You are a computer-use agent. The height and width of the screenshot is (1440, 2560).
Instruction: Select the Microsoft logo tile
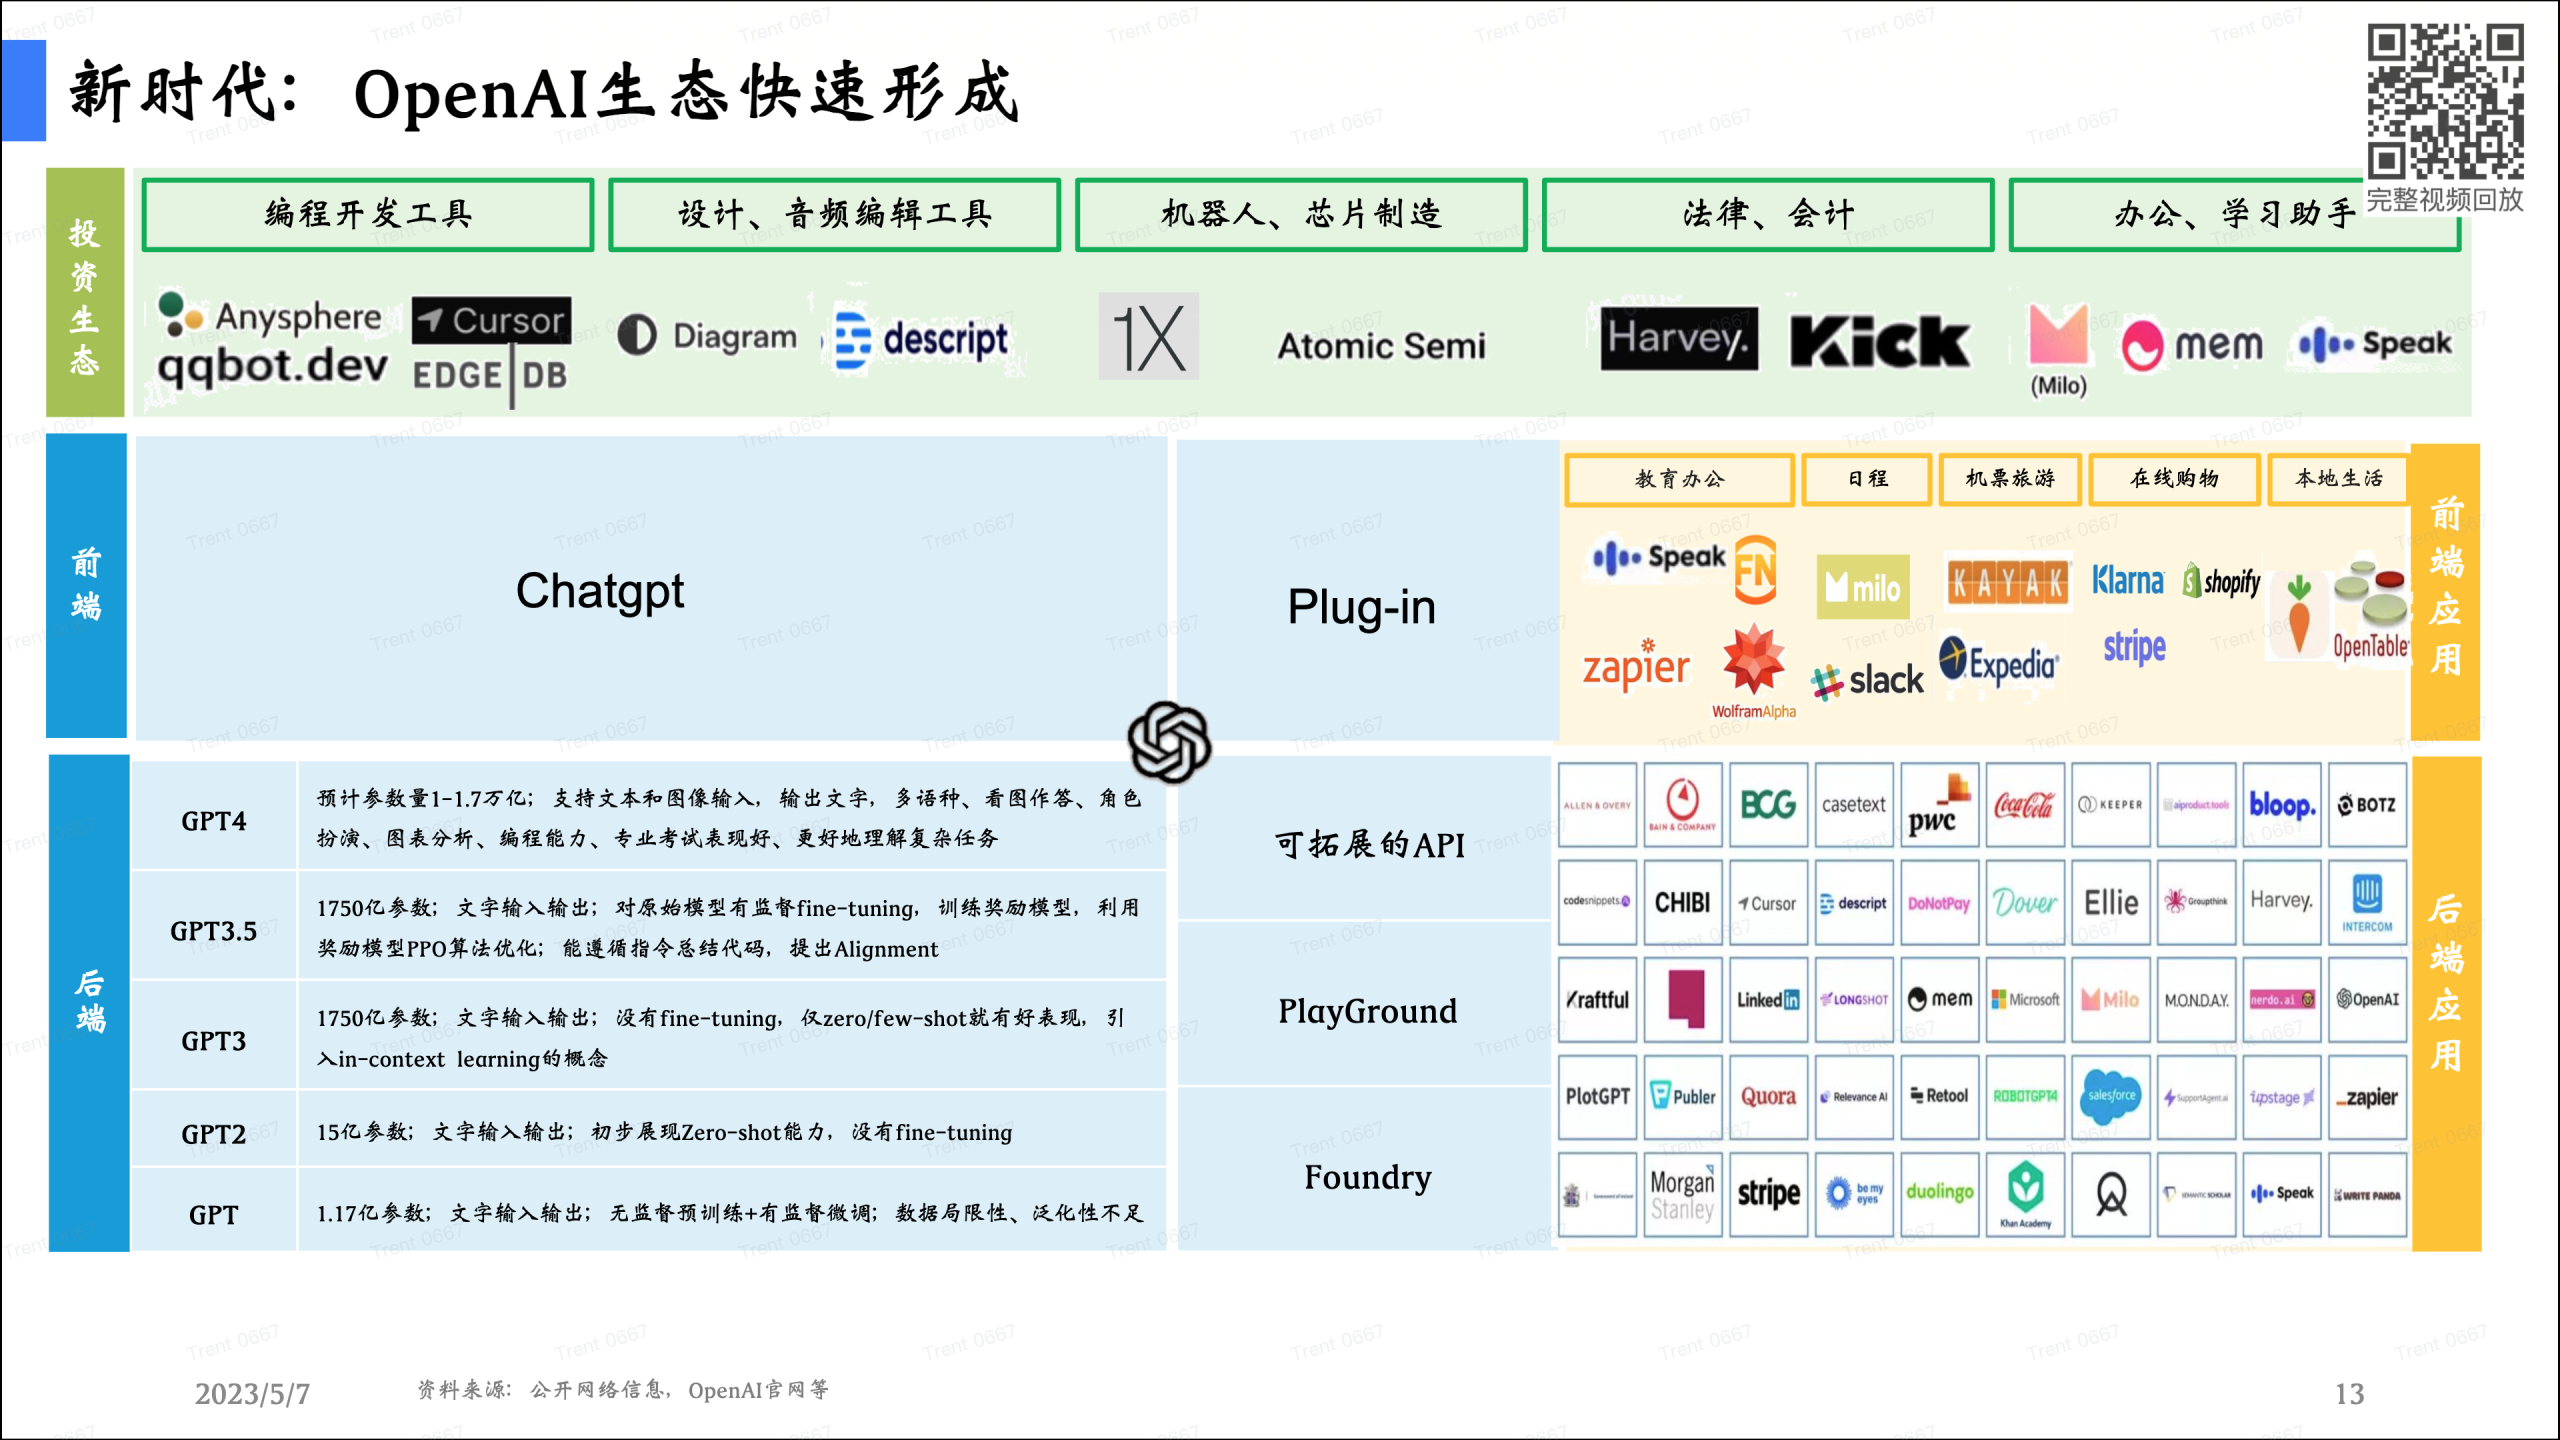pyautogui.click(x=2025, y=1000)
